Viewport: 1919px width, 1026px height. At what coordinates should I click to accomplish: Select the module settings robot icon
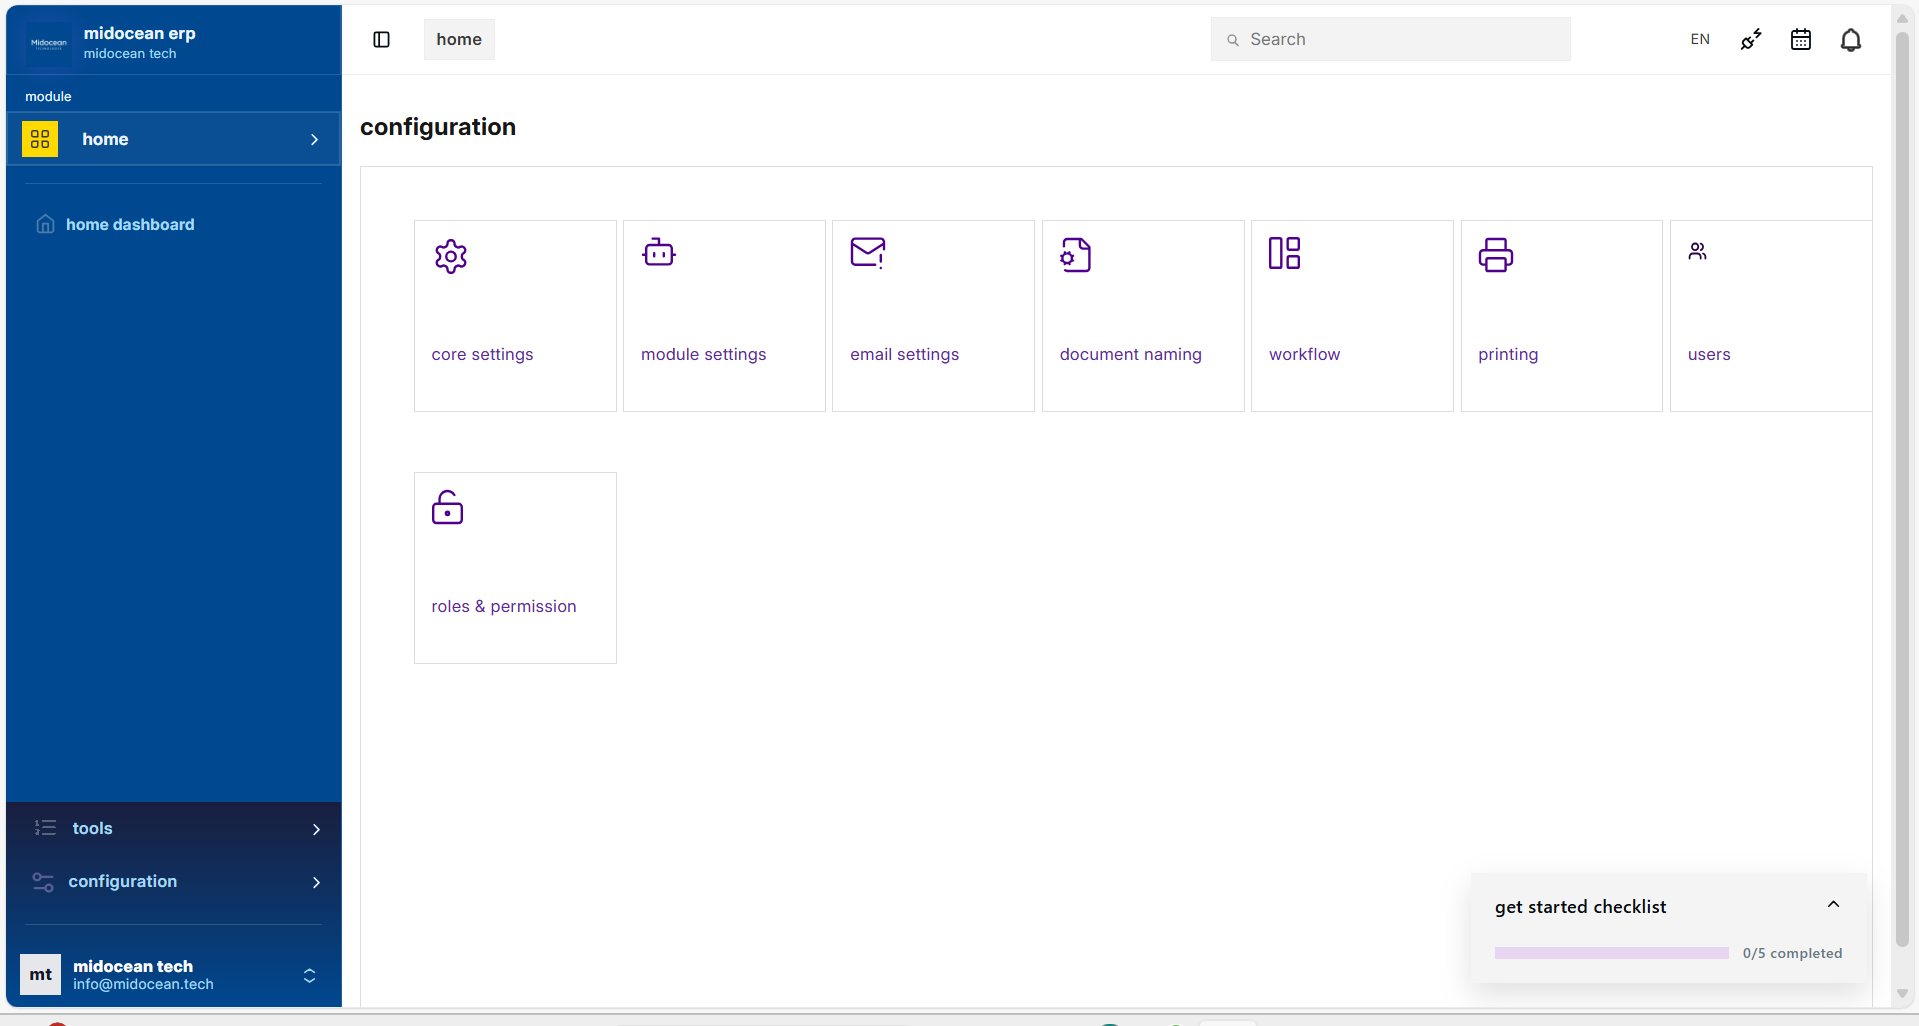(658, 252)
